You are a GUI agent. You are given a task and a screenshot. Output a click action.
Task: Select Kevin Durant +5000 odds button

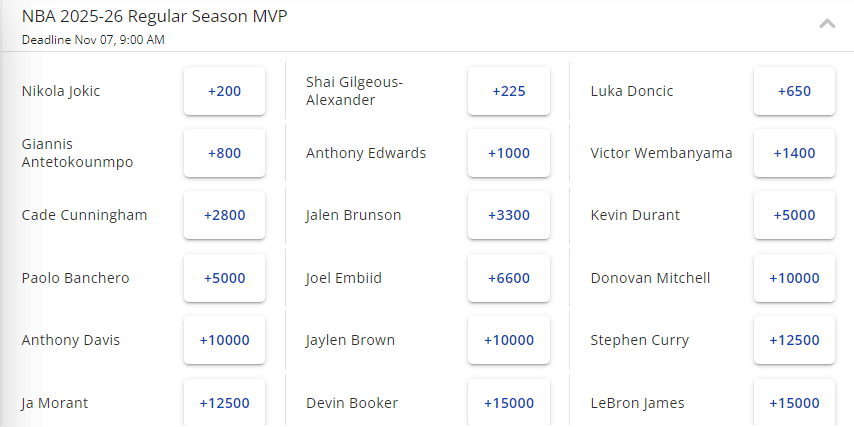794,215
